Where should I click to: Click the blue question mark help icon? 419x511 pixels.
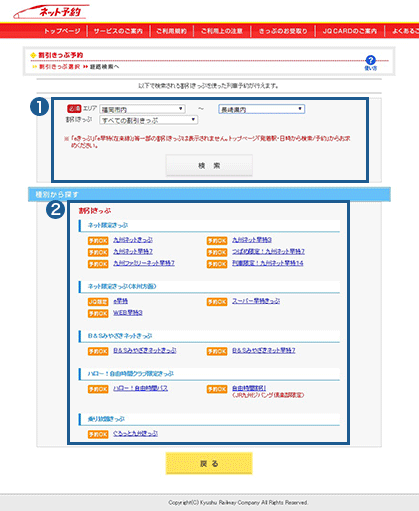coord(370,60)
